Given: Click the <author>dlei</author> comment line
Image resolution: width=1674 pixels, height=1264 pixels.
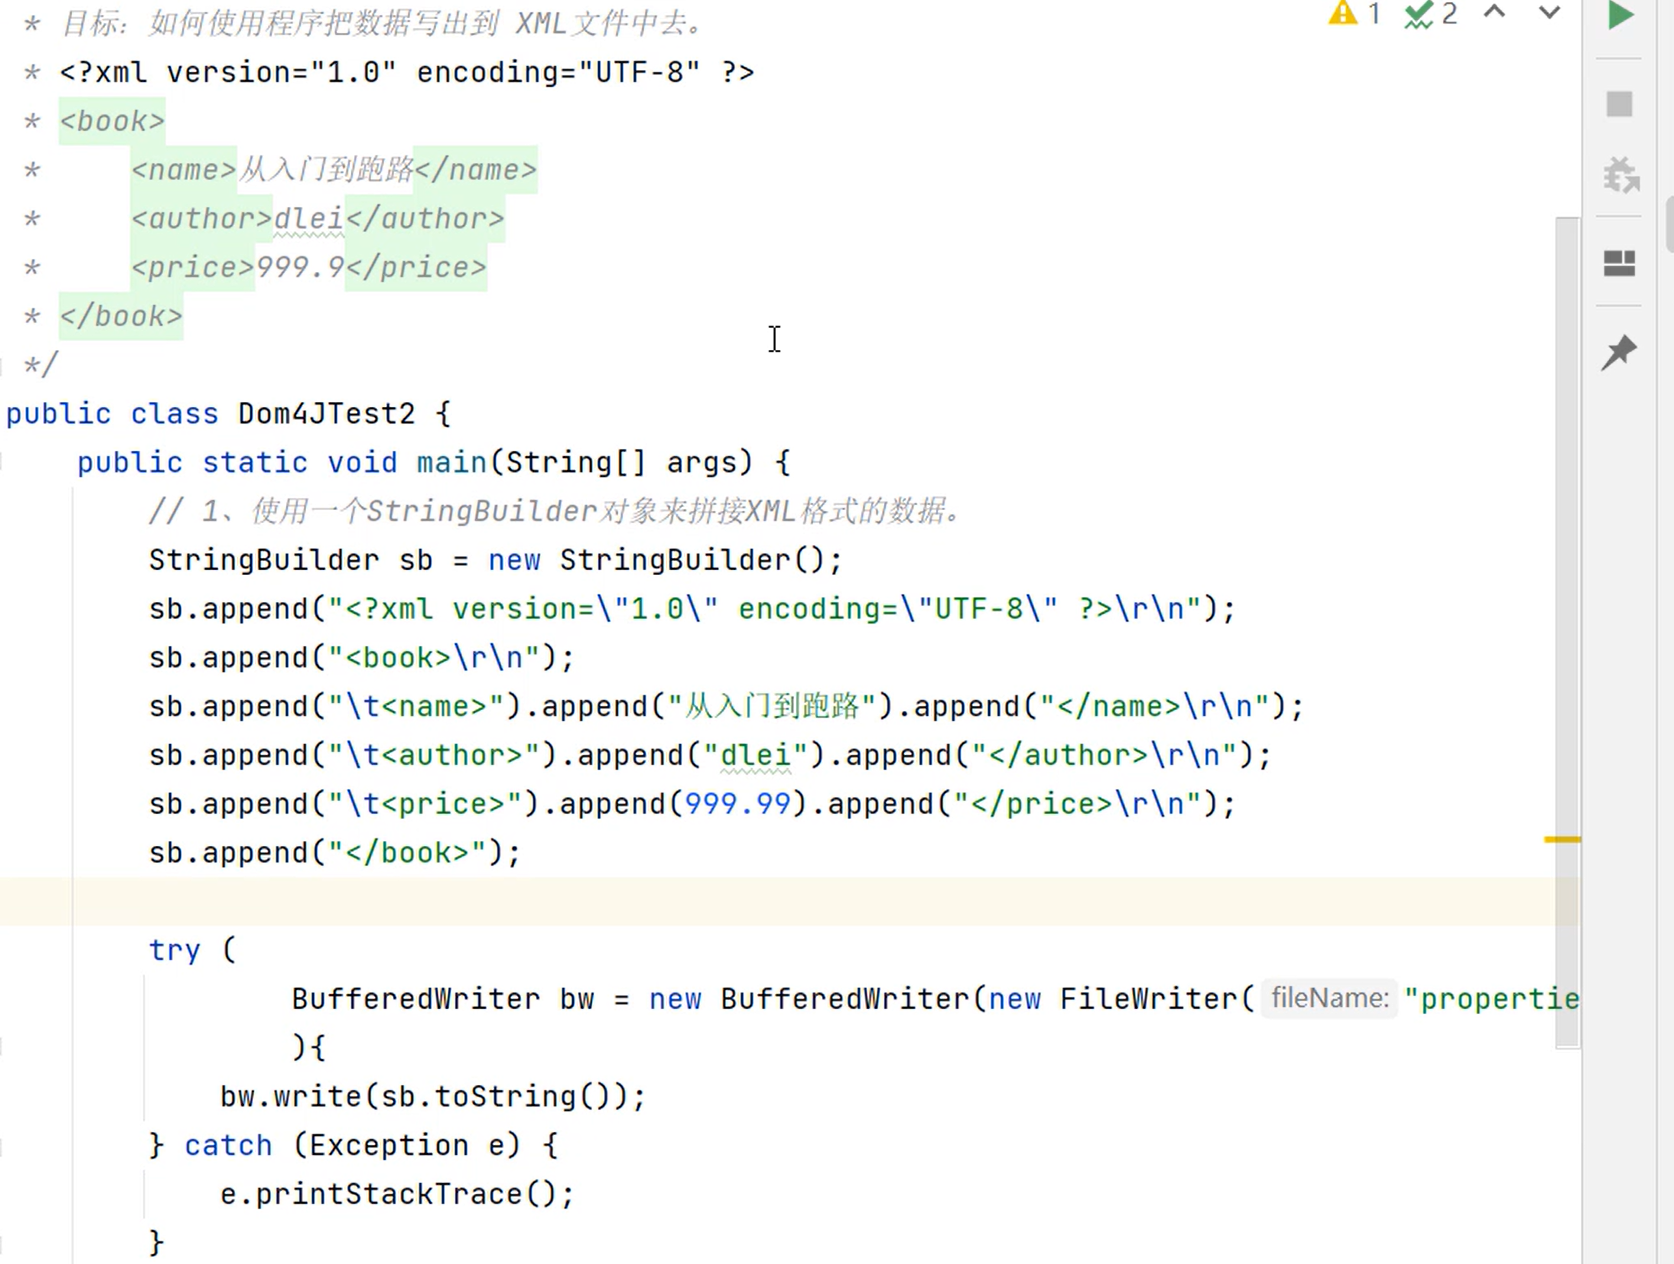Looking at the screenshot, I should [318, 219].
